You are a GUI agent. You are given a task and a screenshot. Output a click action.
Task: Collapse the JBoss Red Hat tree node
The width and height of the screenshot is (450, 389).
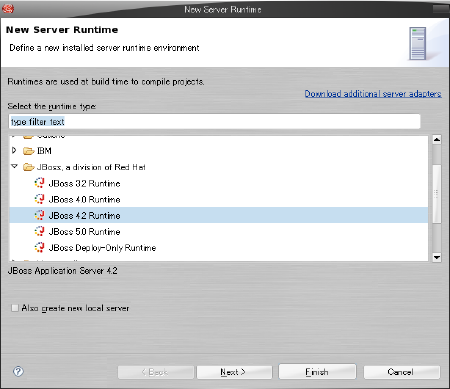[14, 166]
